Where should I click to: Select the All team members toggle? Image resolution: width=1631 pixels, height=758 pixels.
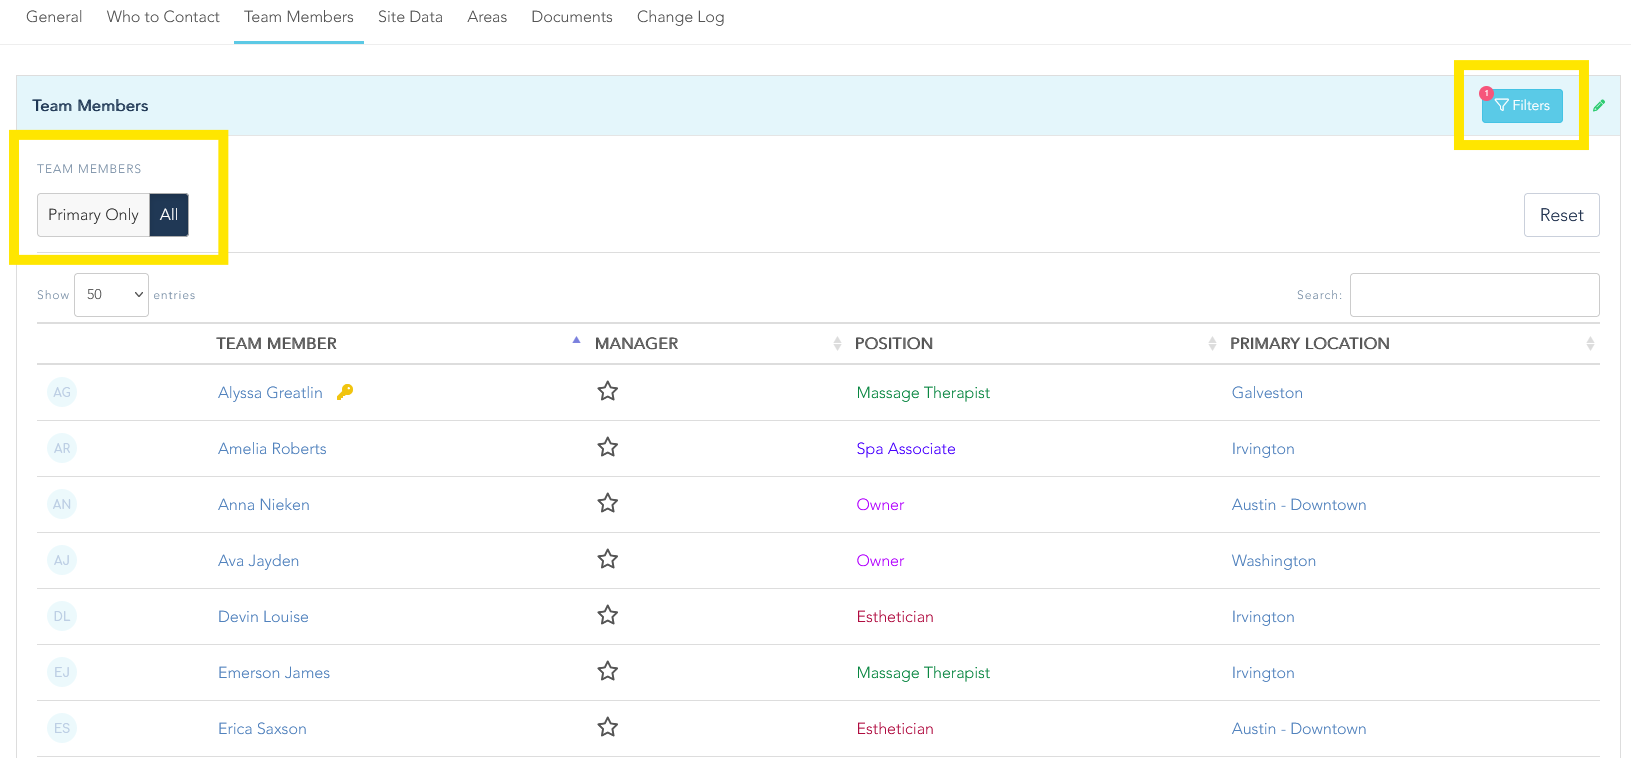169,215
